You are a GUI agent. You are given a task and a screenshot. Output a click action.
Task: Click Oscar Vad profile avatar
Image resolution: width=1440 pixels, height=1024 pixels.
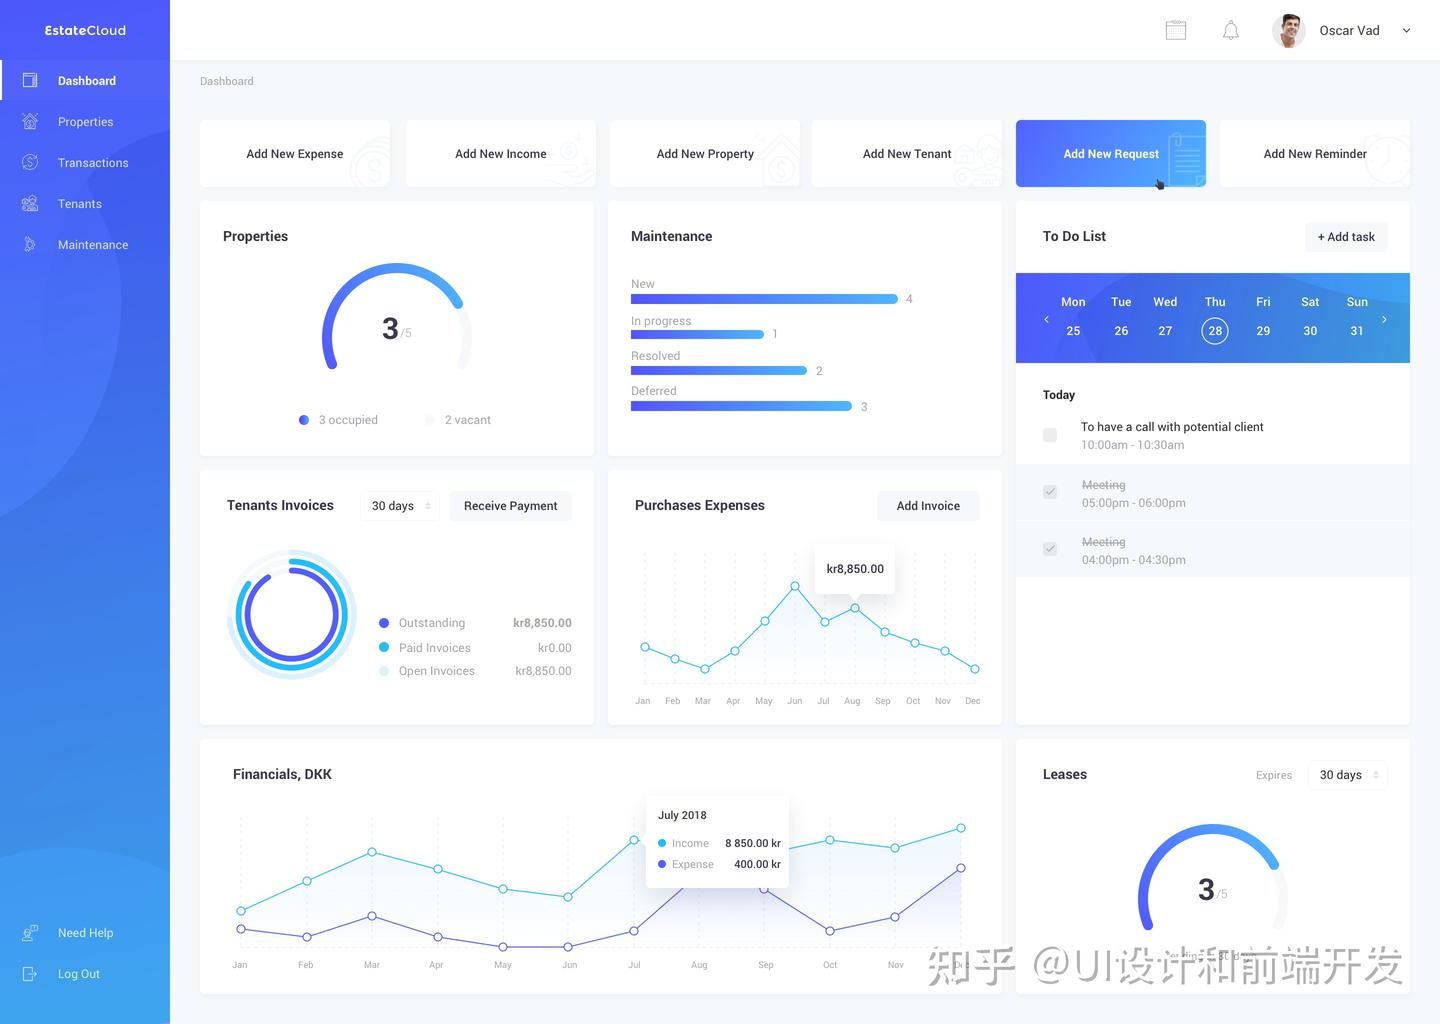tap(1289, 30)
